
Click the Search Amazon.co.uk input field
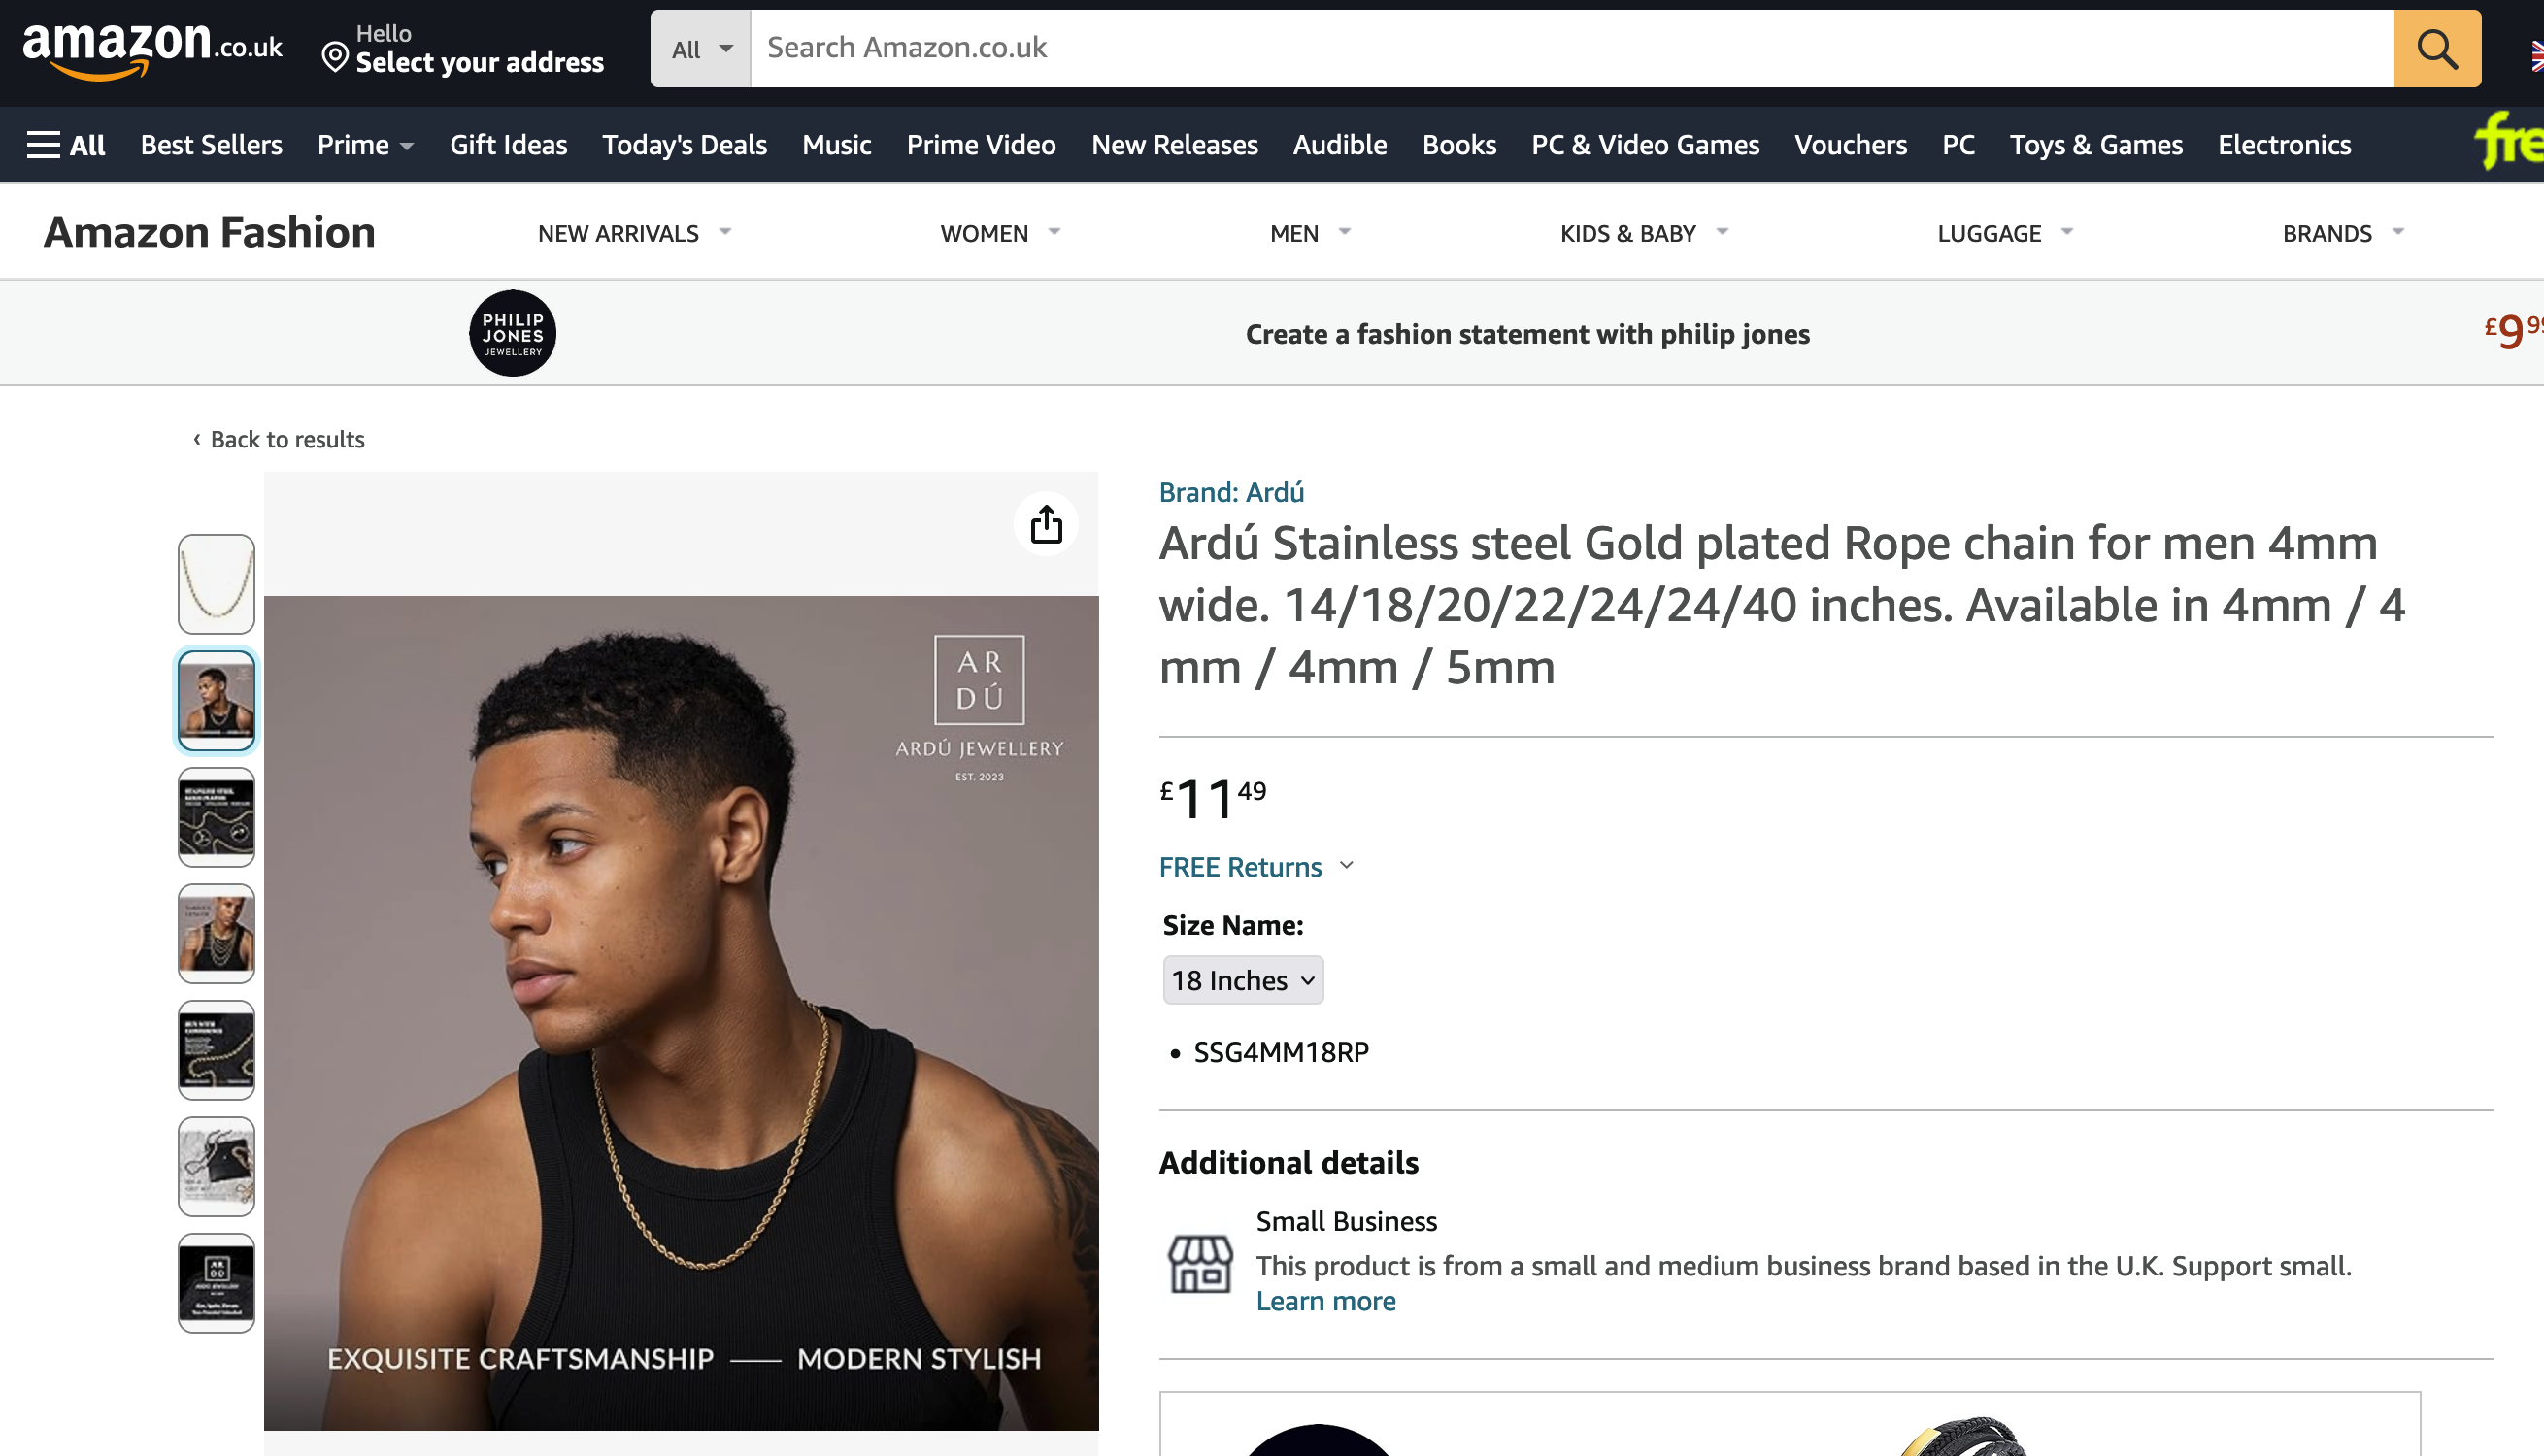pos(1570,48)
